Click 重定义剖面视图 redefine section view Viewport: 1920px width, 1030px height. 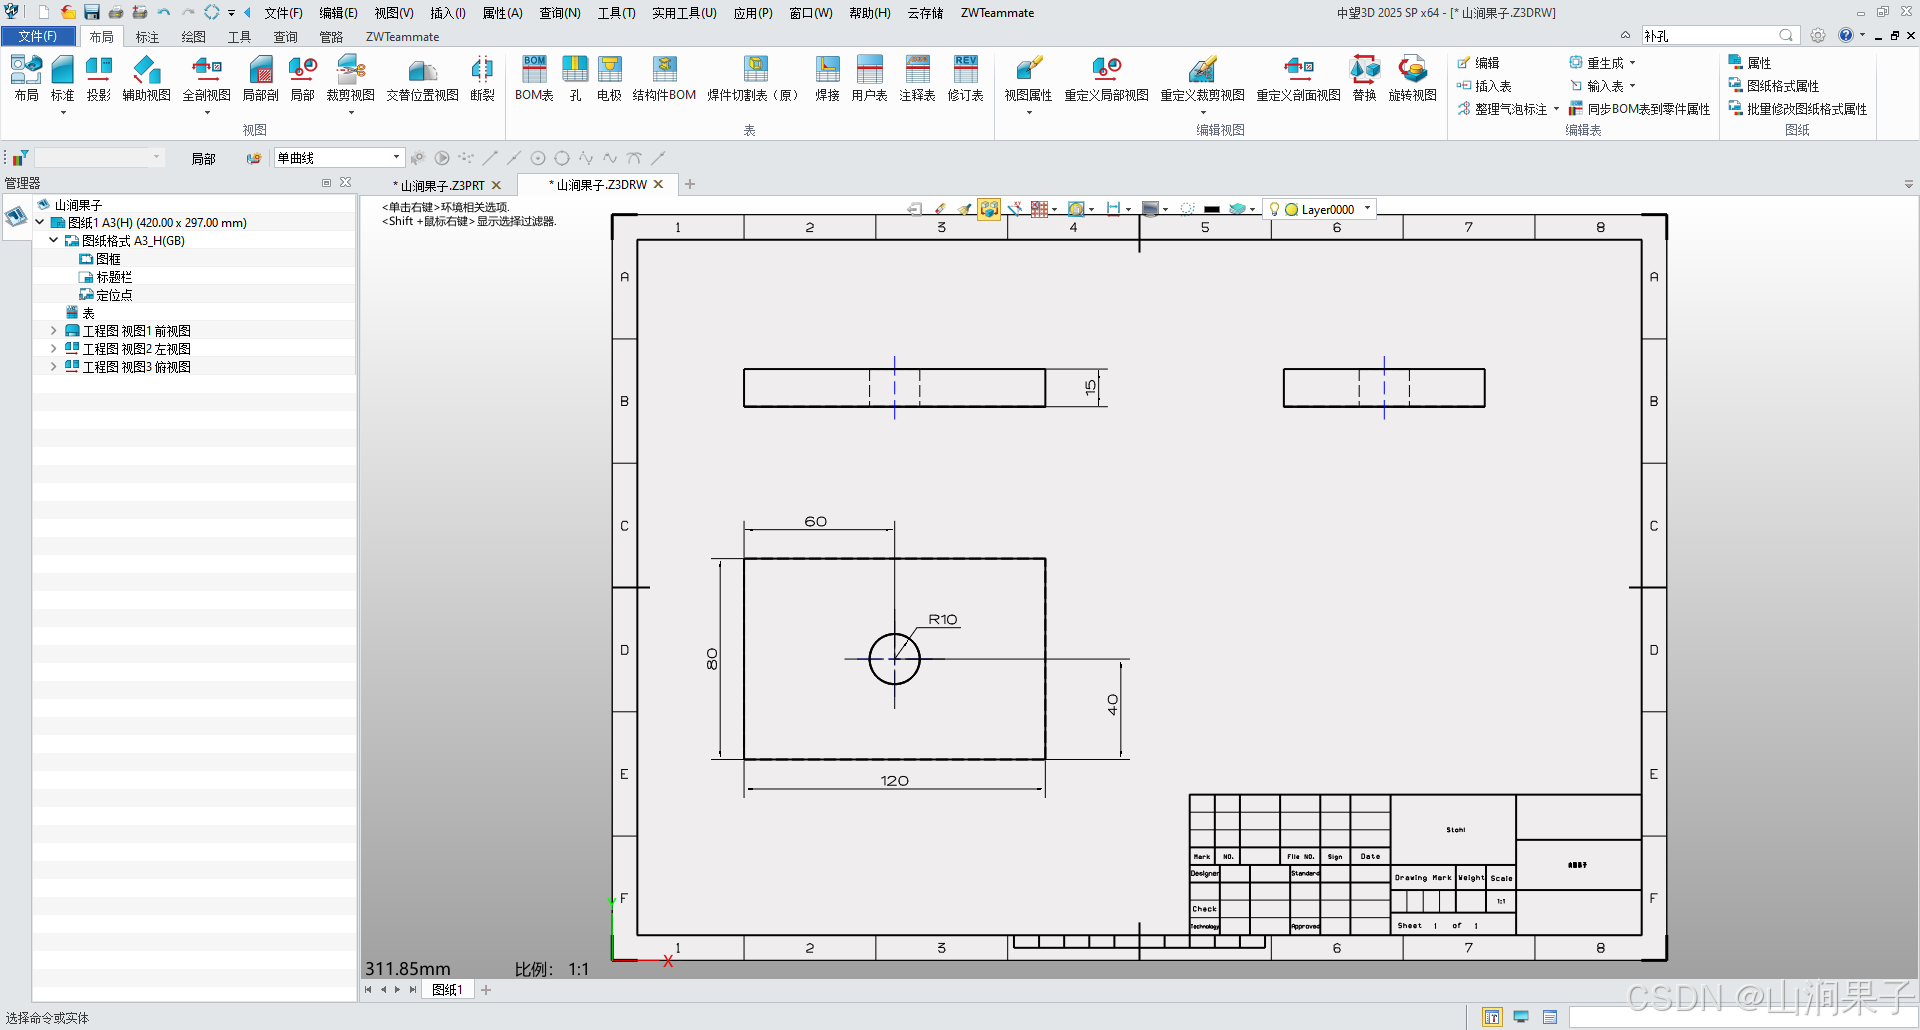click(x=1298, y=78)
